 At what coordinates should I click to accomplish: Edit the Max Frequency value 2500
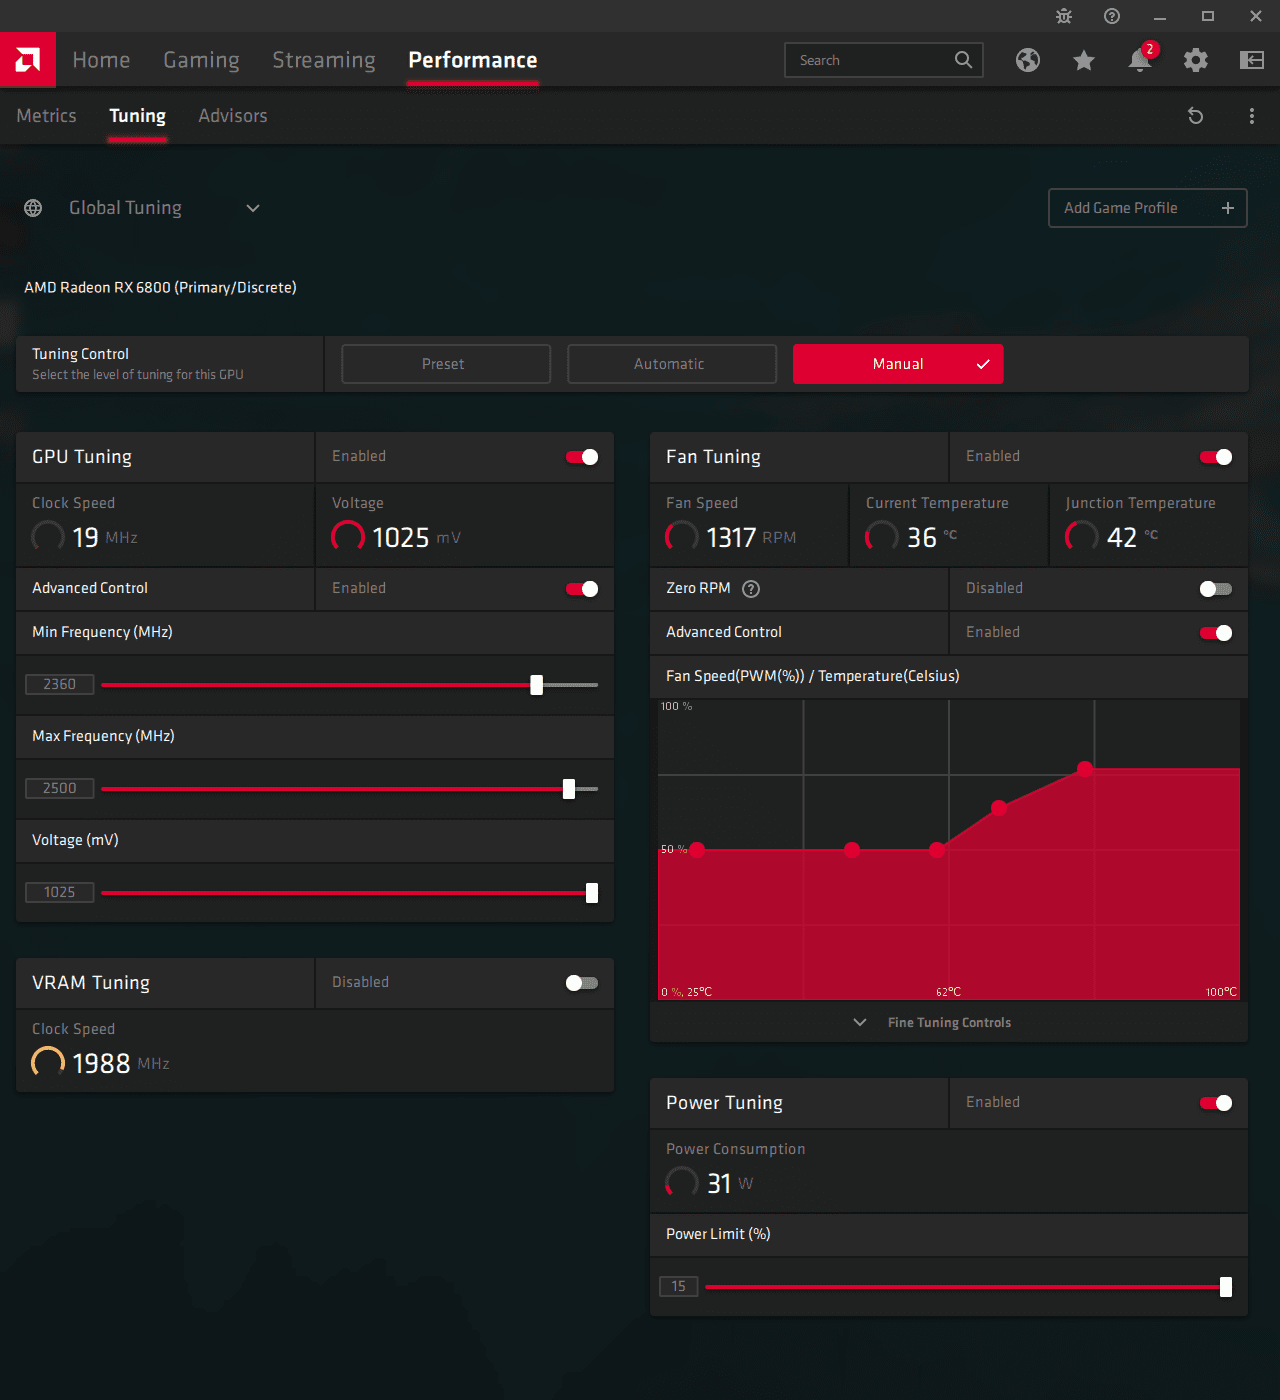[x=60, y=789]
